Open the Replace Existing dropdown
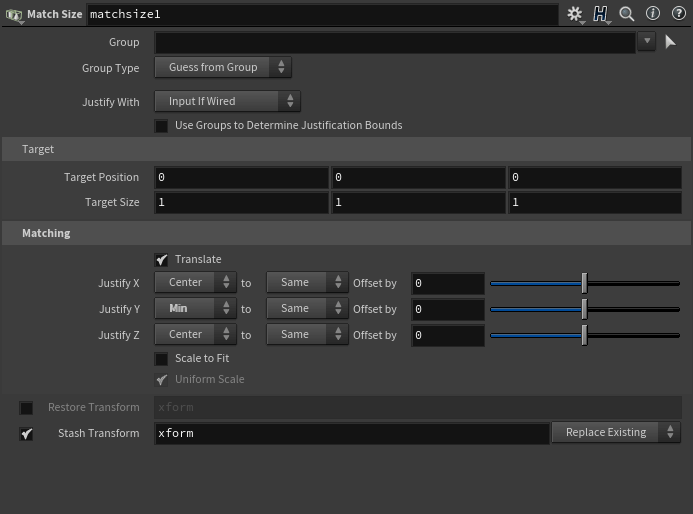Viewport: 693px width, 514px height. [615, 433]
